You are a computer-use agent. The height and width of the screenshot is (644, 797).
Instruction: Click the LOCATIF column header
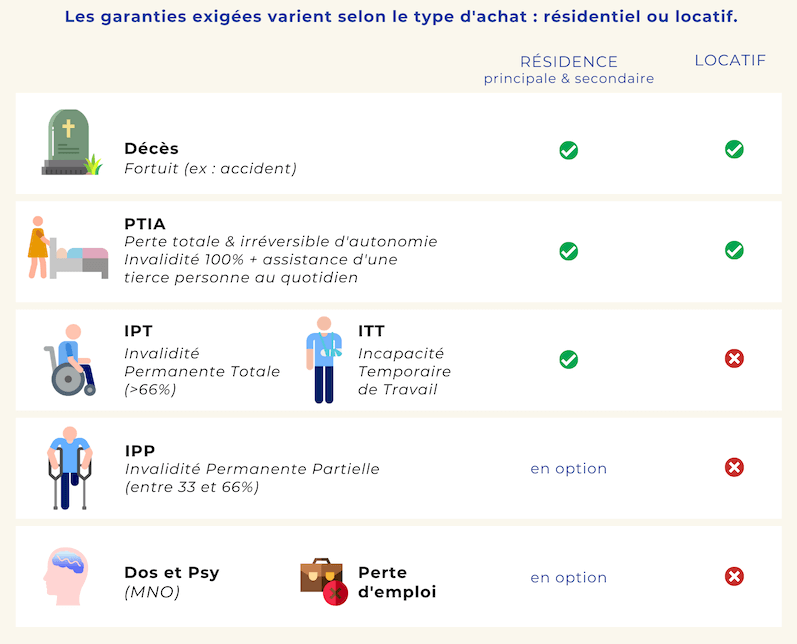(730, 61)
